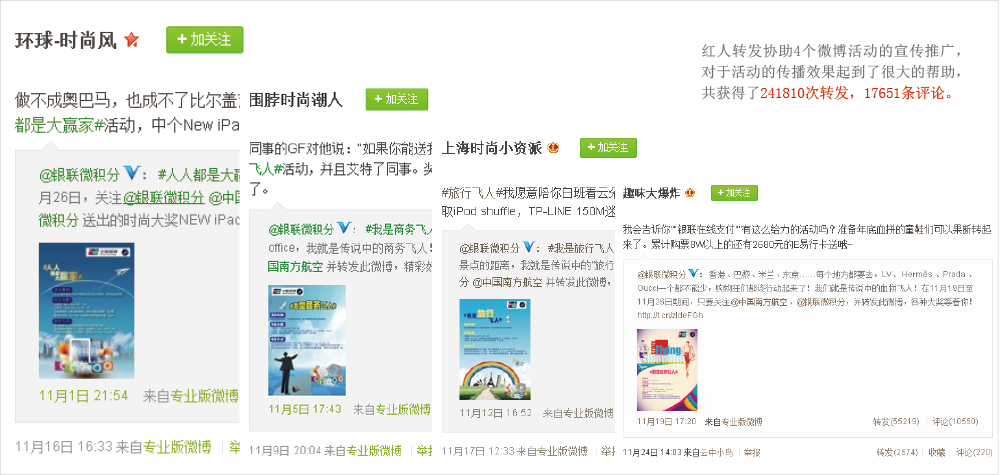Click the 云中小鸟 source link

click(717, 452)
